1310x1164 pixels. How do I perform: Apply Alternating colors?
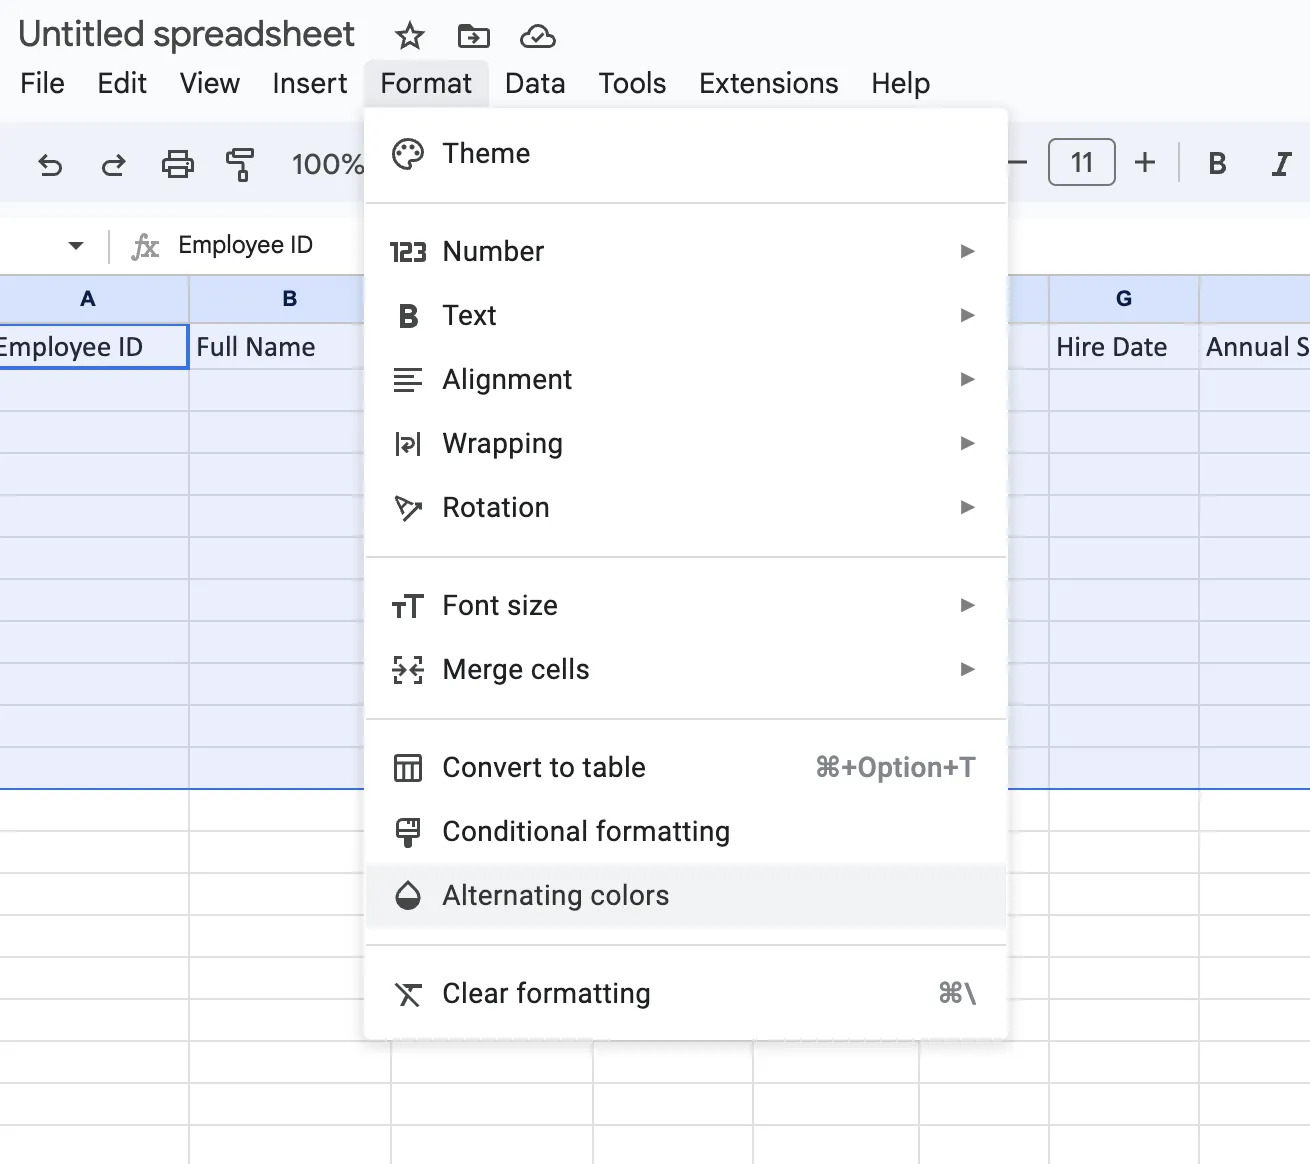point(686,895)
